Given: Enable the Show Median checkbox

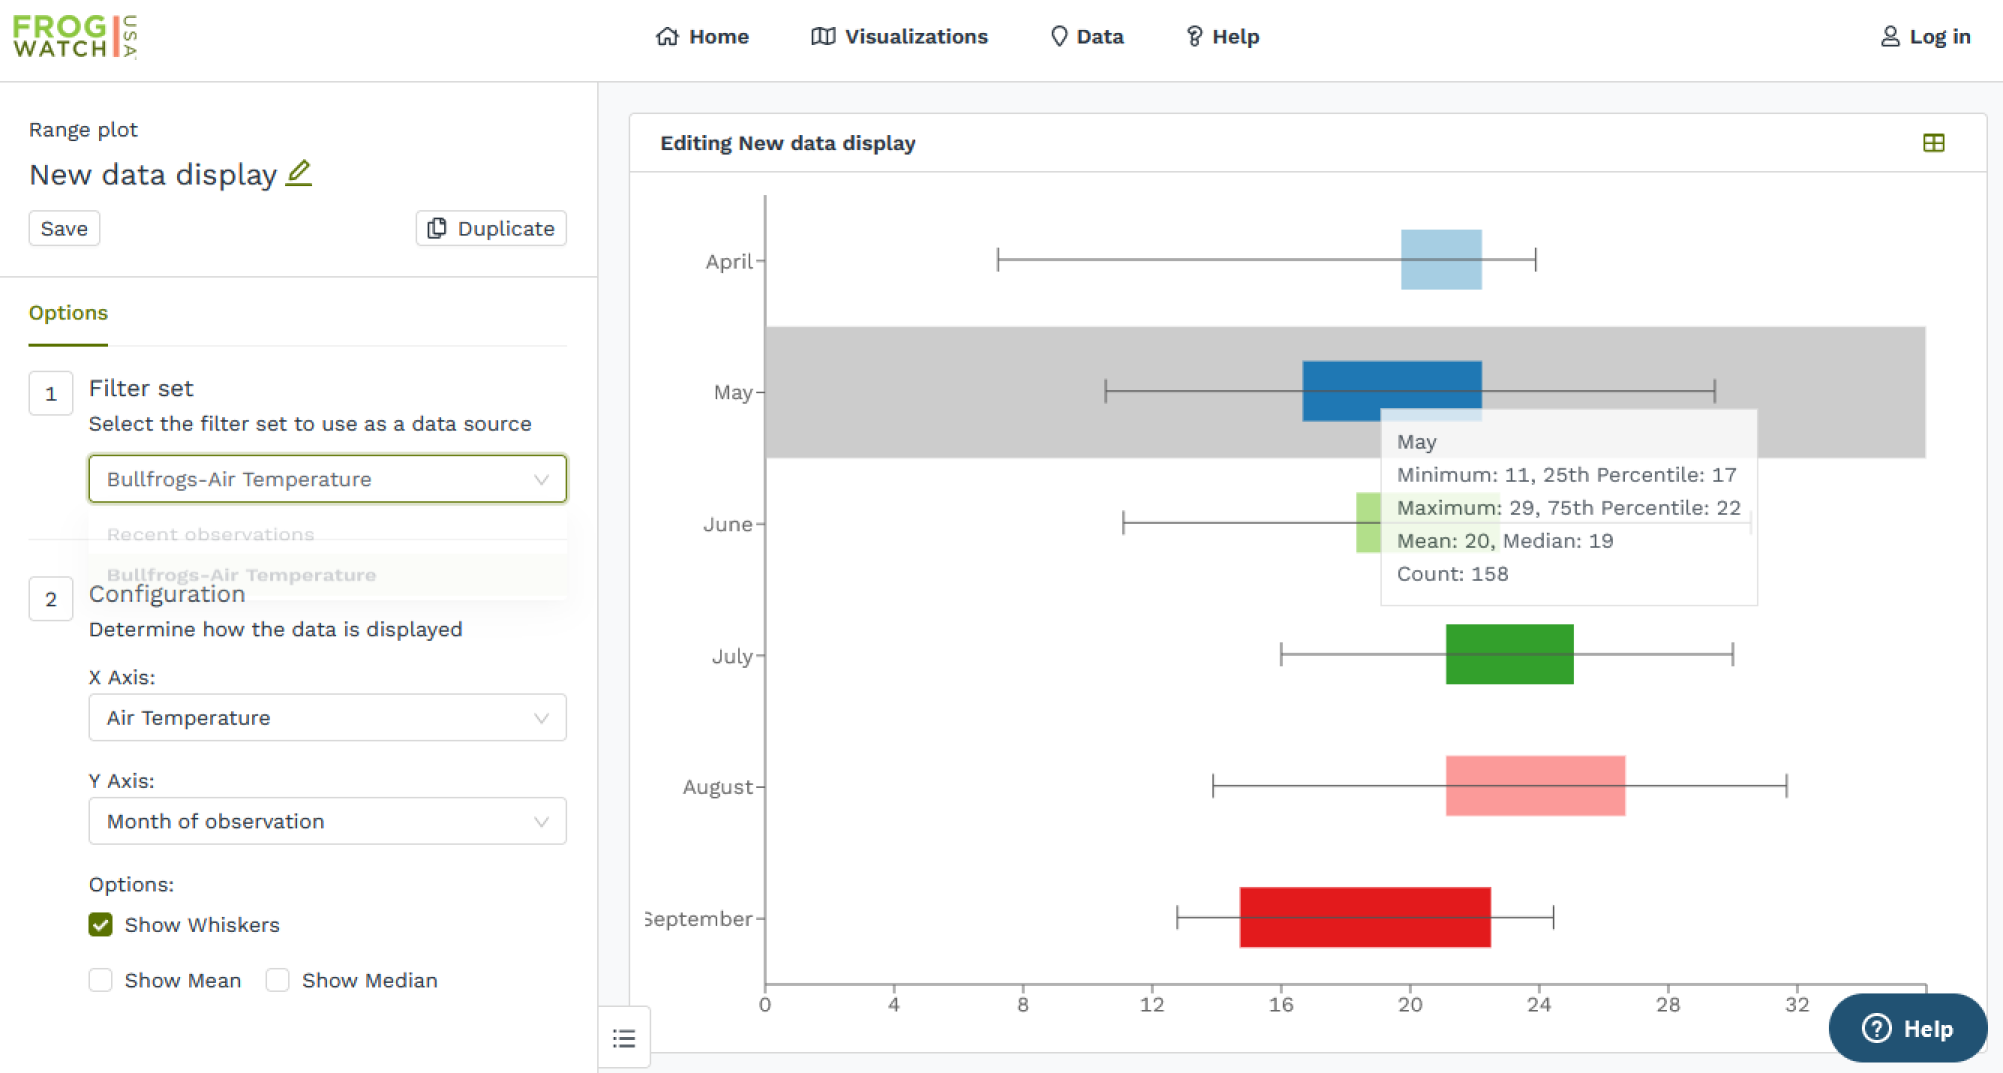Looking at the screenshot, I should click(278, 980).
